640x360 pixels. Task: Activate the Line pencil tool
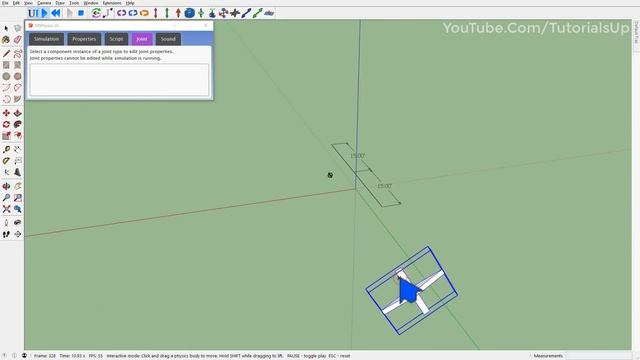pos(6,53)
